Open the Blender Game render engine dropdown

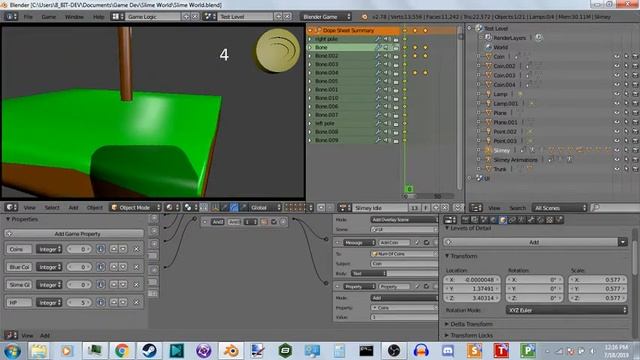(x=326, y=17)
